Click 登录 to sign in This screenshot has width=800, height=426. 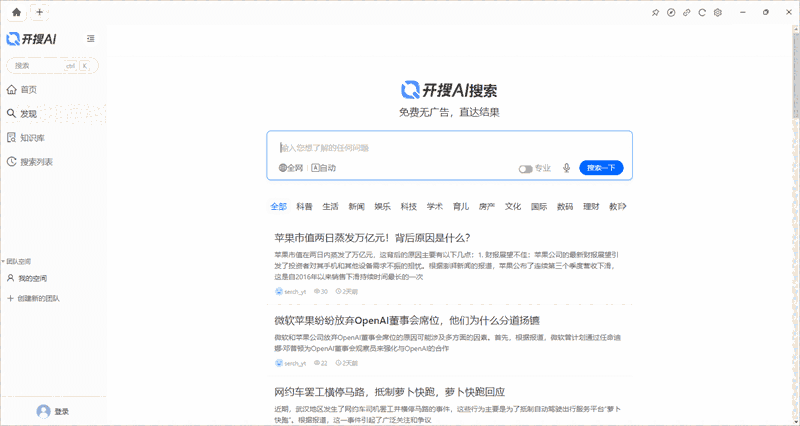pyautogui.click(x=62, y=412)
